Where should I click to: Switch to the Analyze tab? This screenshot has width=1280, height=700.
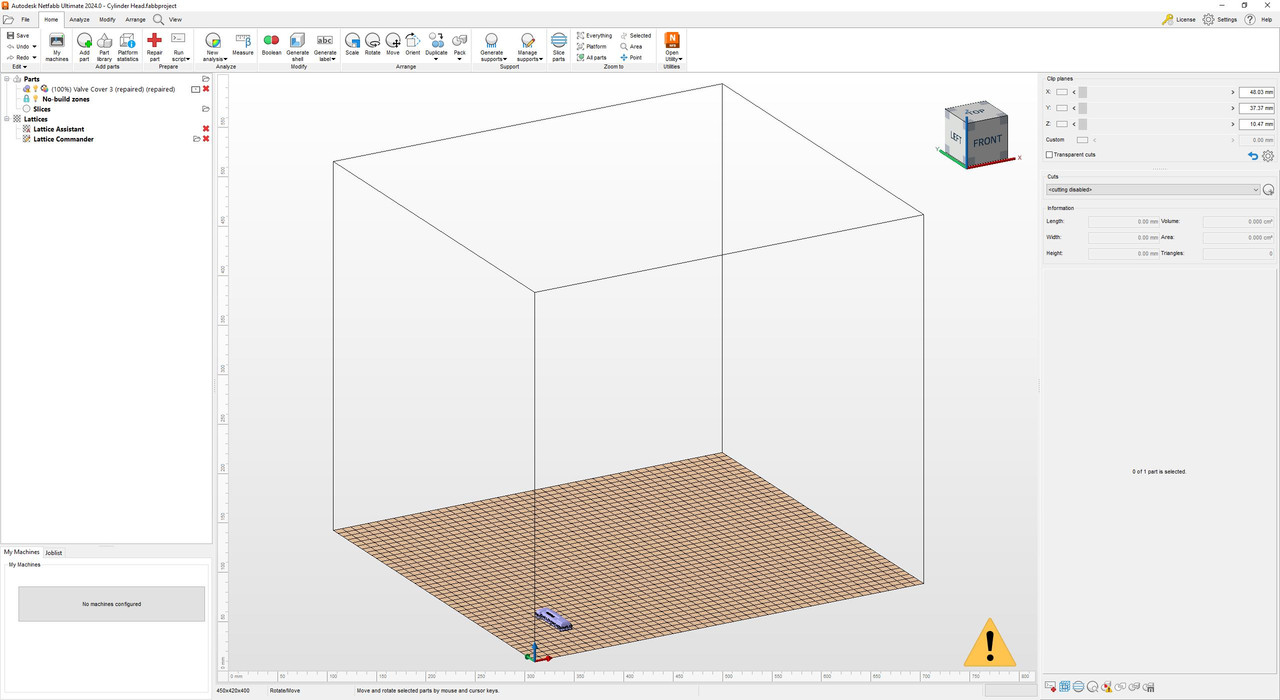point(79,19)
